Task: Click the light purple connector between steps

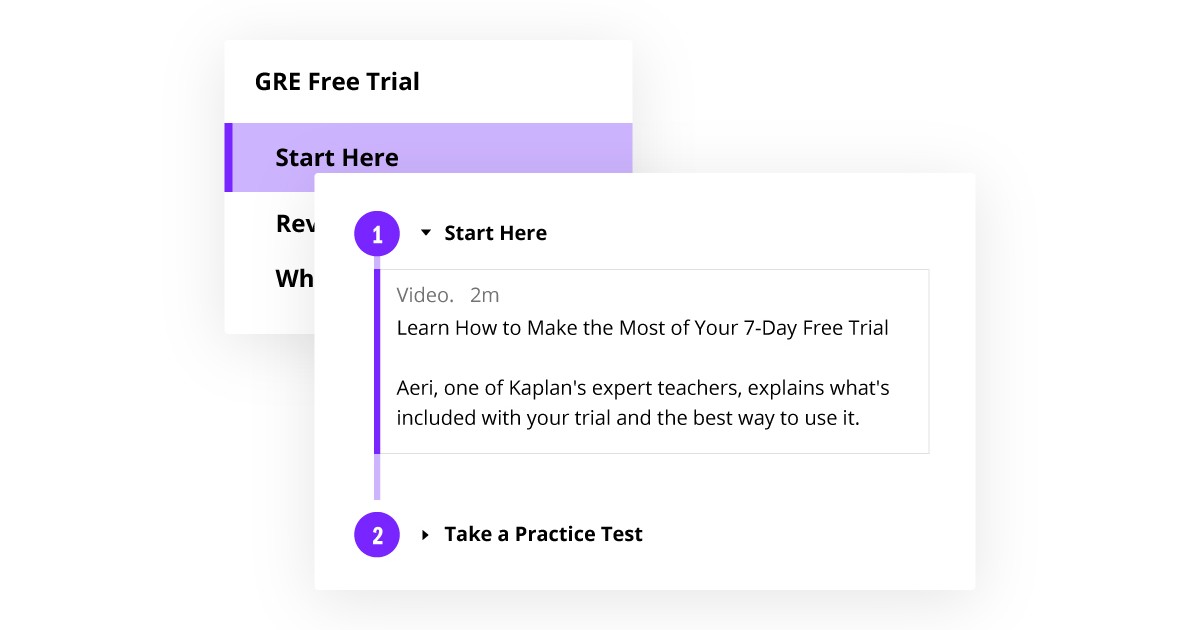Action: pos(377,477)
